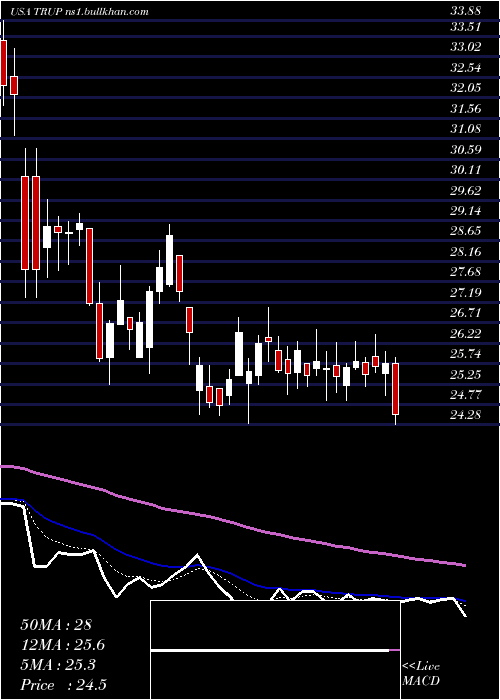
Task: Click the 31.08 price axis label
Action: click(465, 129)
